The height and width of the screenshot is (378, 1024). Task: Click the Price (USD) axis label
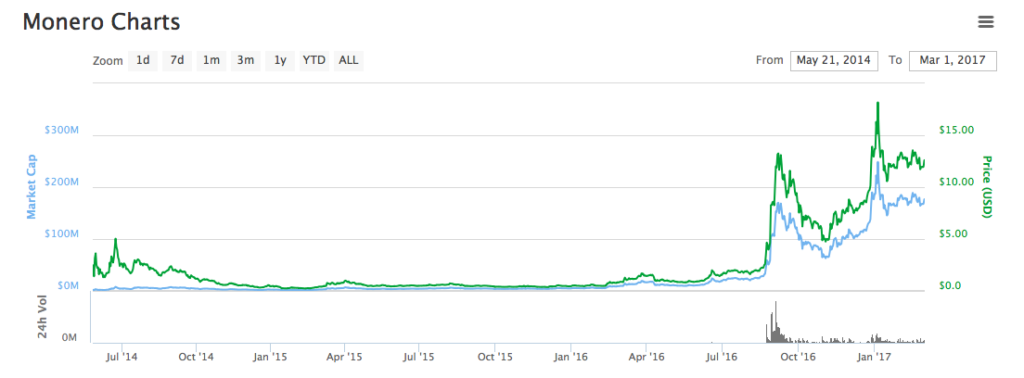tap(987, 186)
